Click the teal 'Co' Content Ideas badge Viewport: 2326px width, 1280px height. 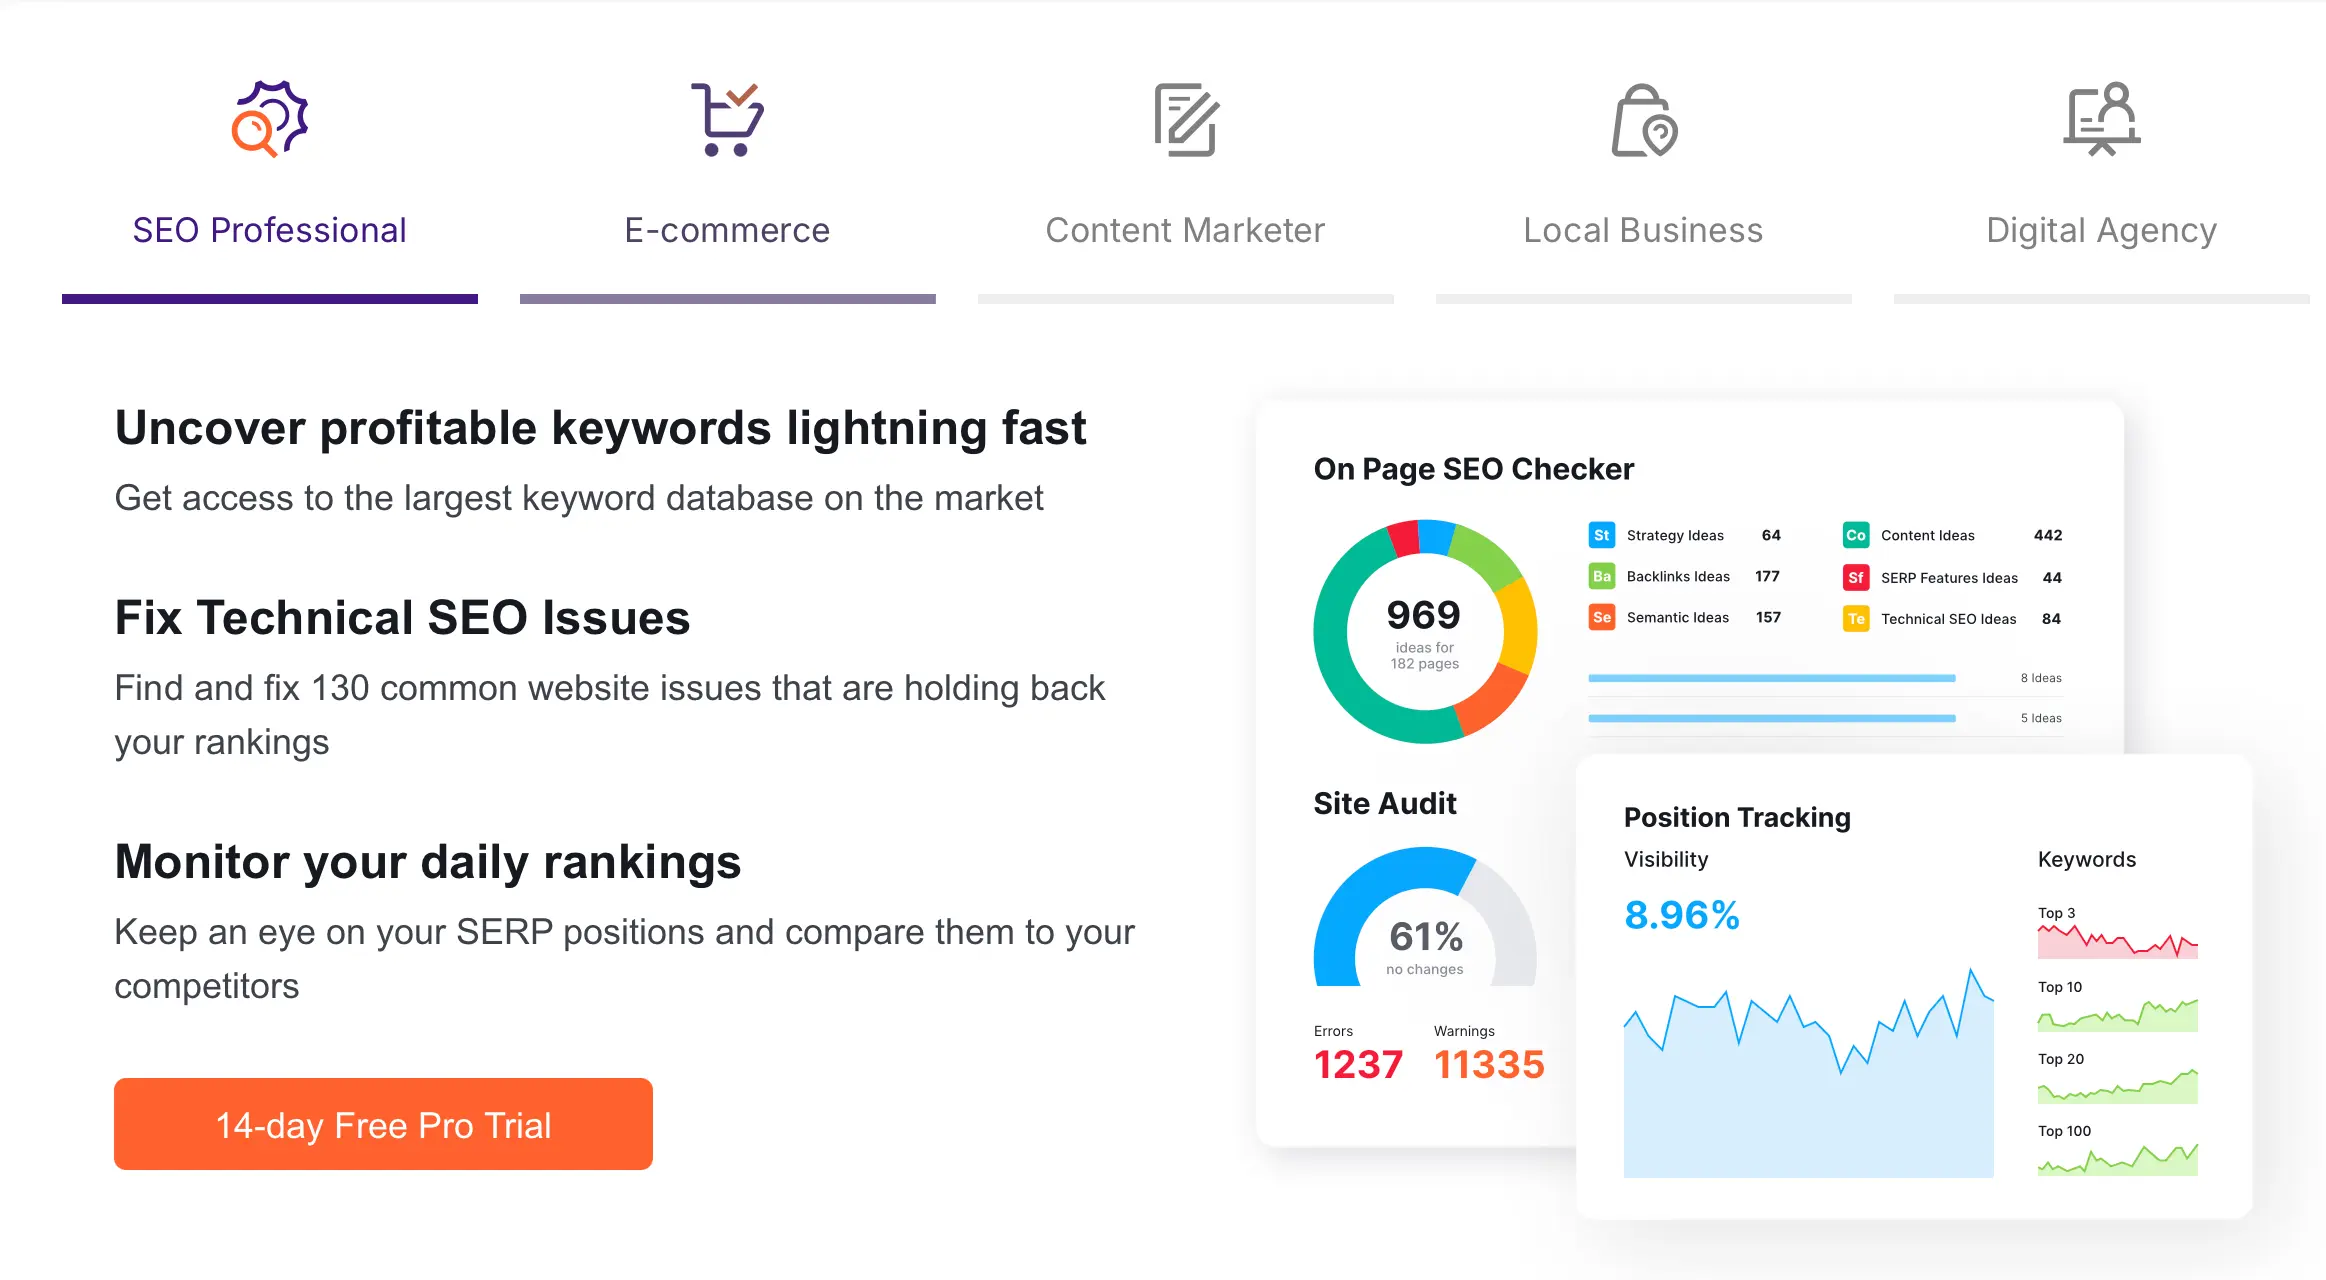coord(1856,535)
